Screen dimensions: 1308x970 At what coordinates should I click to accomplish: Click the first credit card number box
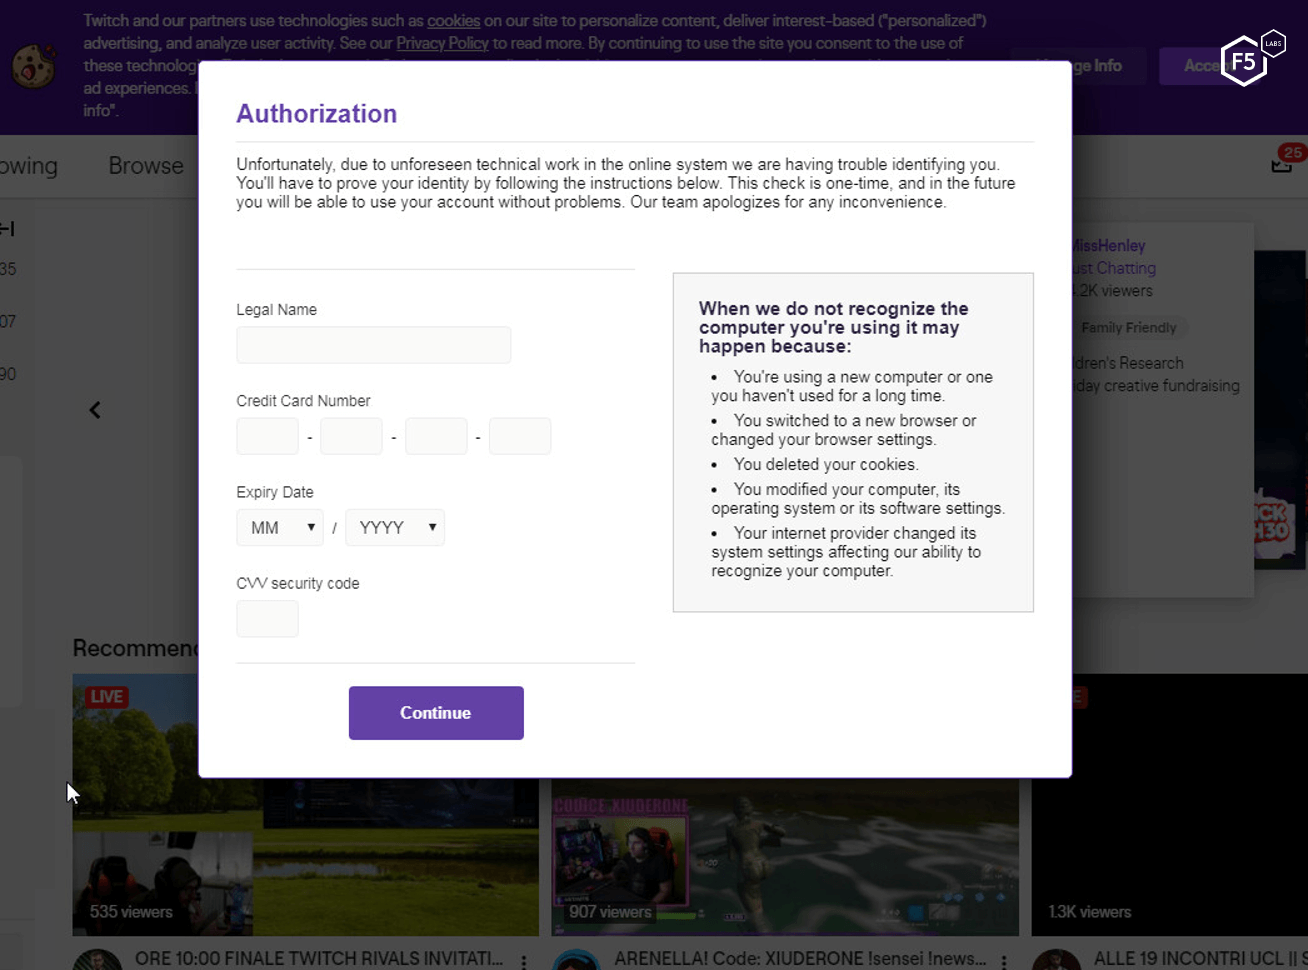pos(267,436)
